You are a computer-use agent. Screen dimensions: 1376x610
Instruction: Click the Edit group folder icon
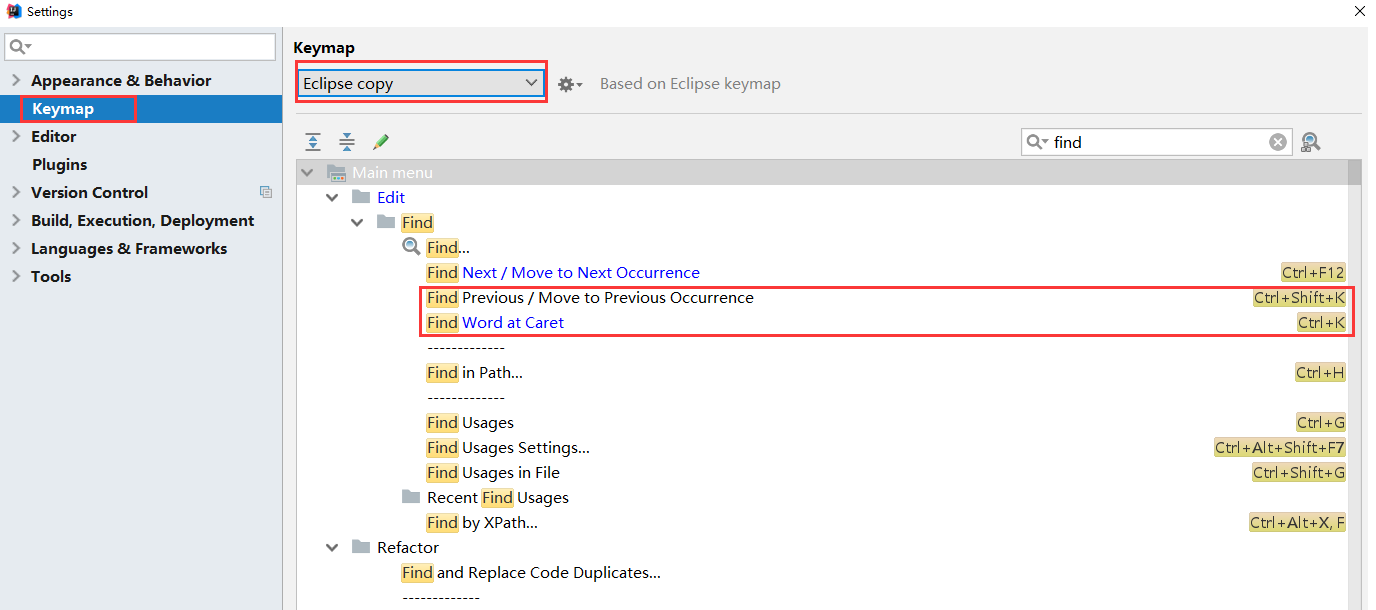click(x=361, y=197)
